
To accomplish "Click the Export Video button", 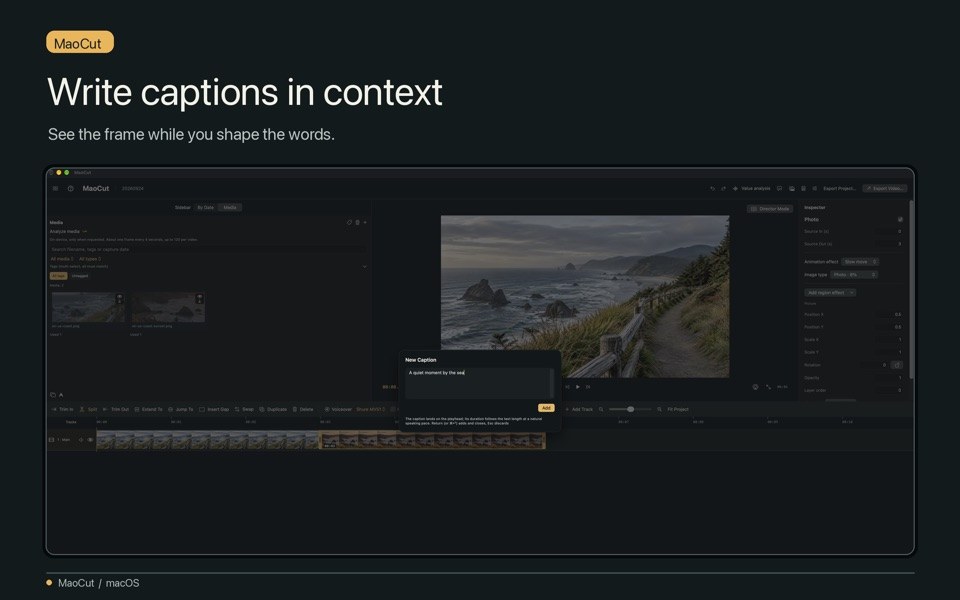I will [x=885, y=189].
